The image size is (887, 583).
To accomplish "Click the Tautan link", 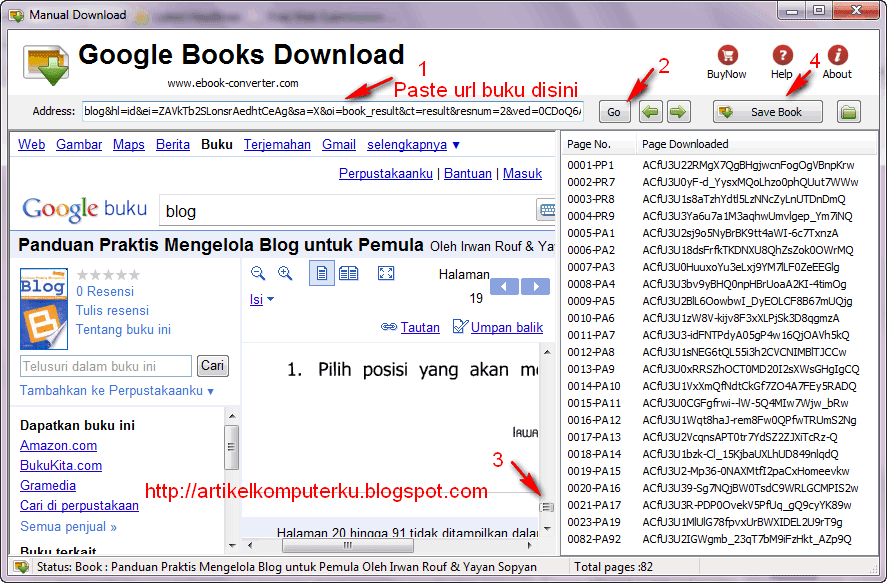I will pos(420,327).
